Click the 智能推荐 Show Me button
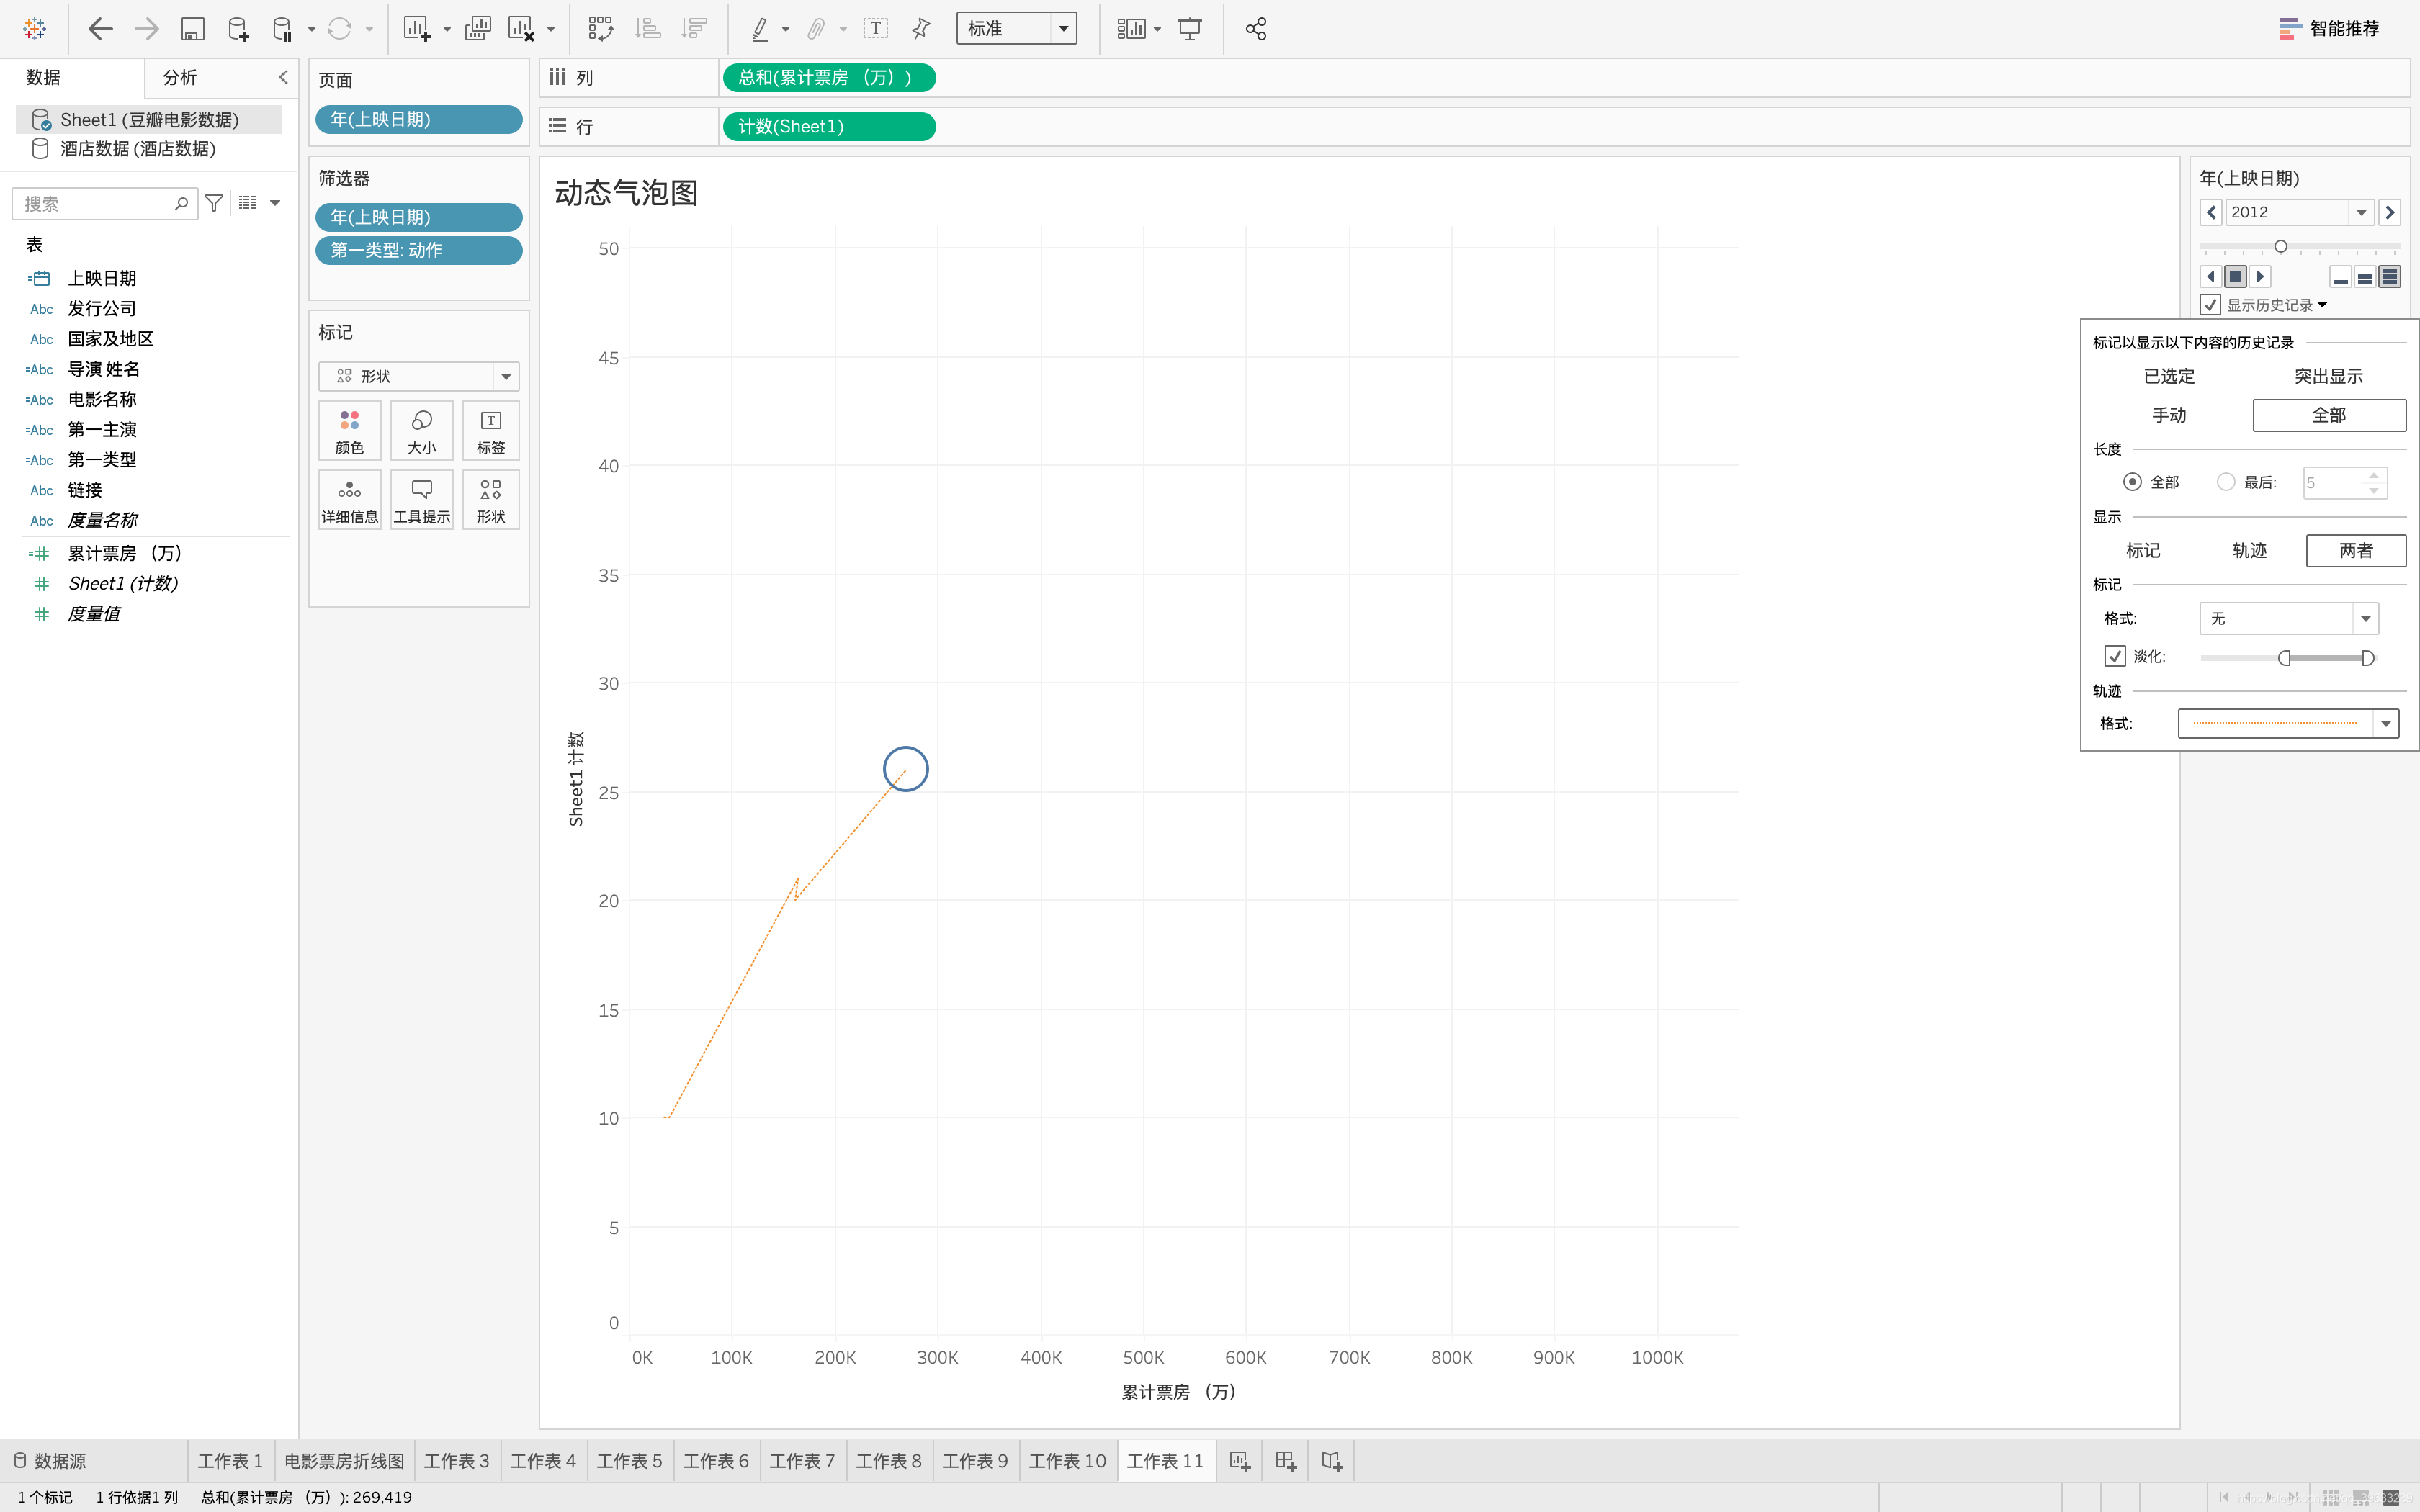Viewport: 2420px width, 1512px height. (x=2329, y=29)
